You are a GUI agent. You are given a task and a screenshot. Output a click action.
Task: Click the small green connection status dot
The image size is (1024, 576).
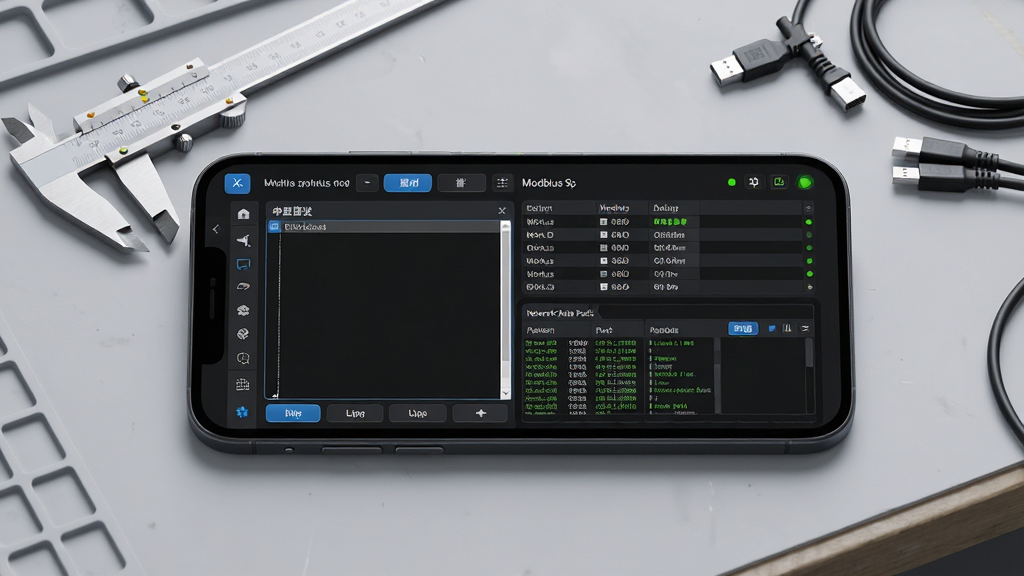pos(731,182)
